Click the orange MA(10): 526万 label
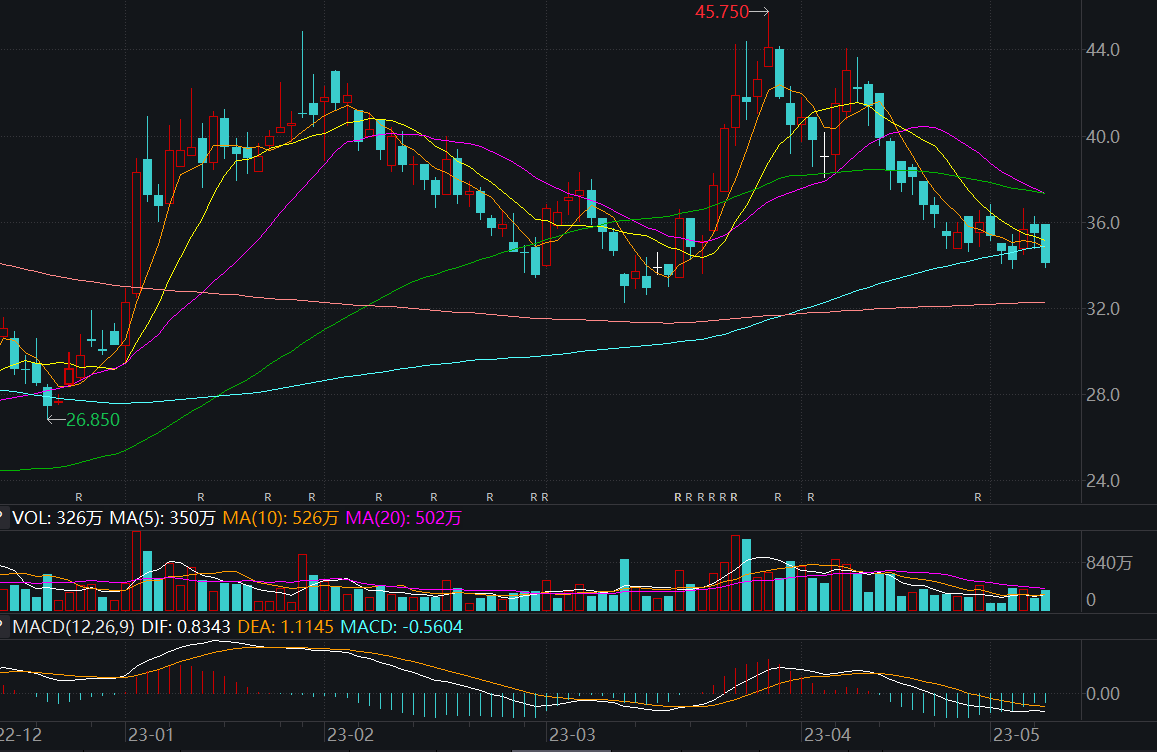 [280, 518]
